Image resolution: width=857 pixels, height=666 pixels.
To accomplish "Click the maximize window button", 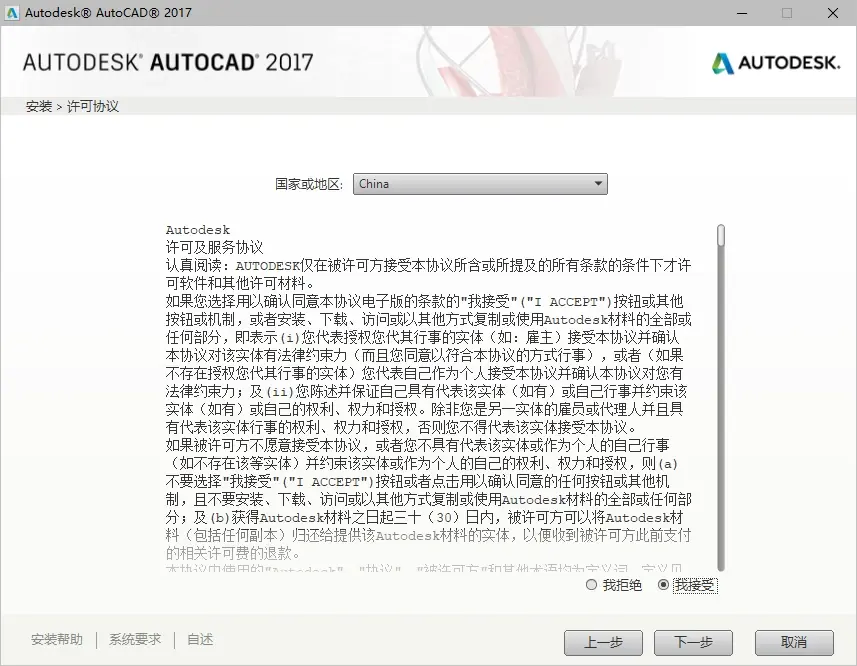I will (786, 13).
